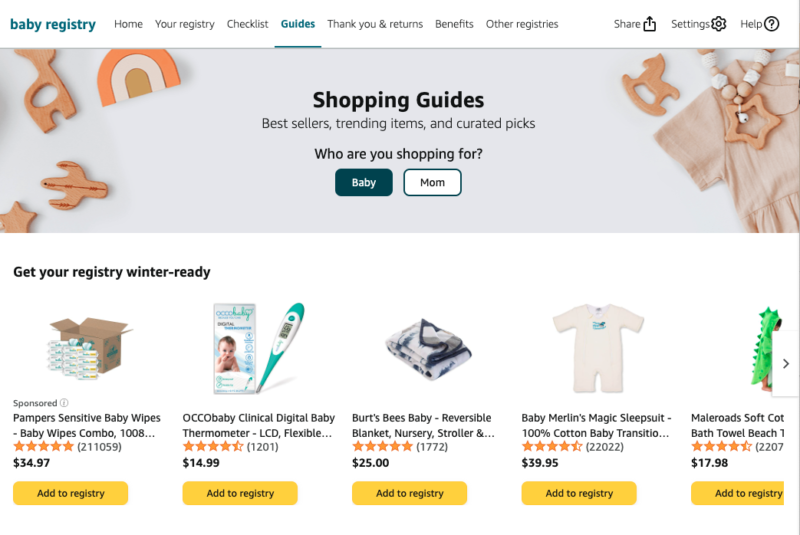Select the Mom shopping option
The height and width of the screenshot is (535, 800).
432,183
